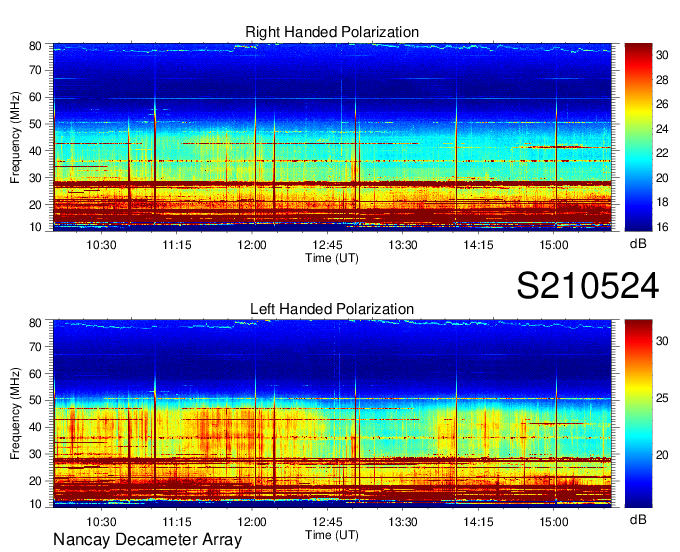Click the 12:00 tick label on bottom plot
Viewport: 680px width, 552px height.
[x=252, y=522]
